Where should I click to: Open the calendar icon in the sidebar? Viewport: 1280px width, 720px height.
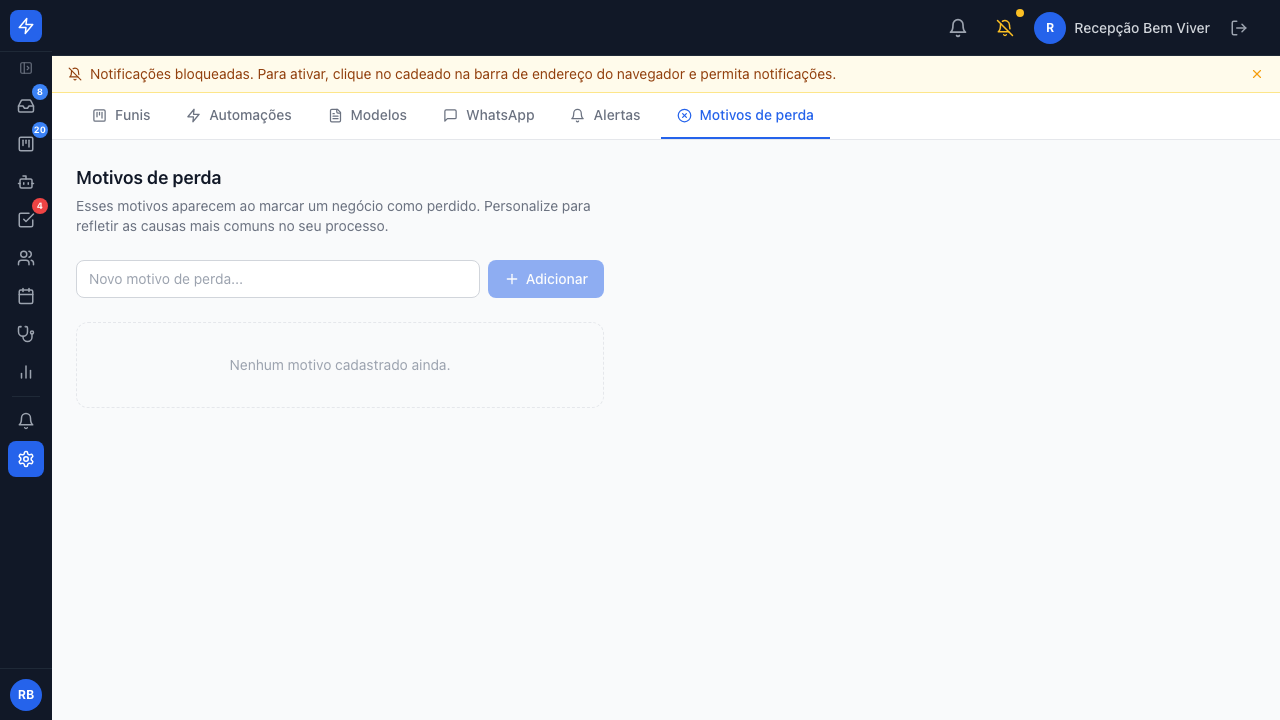26,296
